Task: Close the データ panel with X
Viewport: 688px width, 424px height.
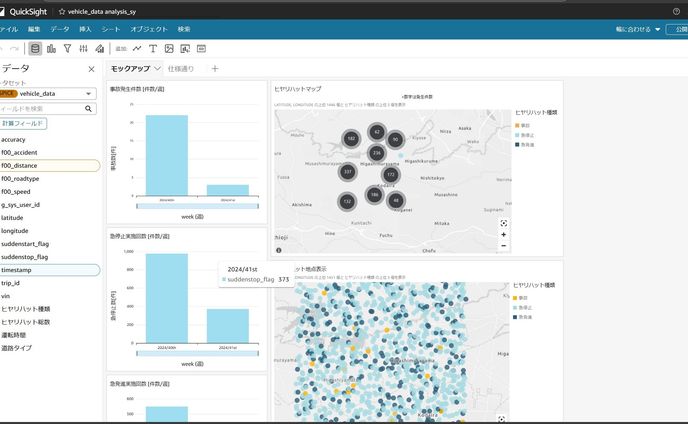Action: point(92,69)
